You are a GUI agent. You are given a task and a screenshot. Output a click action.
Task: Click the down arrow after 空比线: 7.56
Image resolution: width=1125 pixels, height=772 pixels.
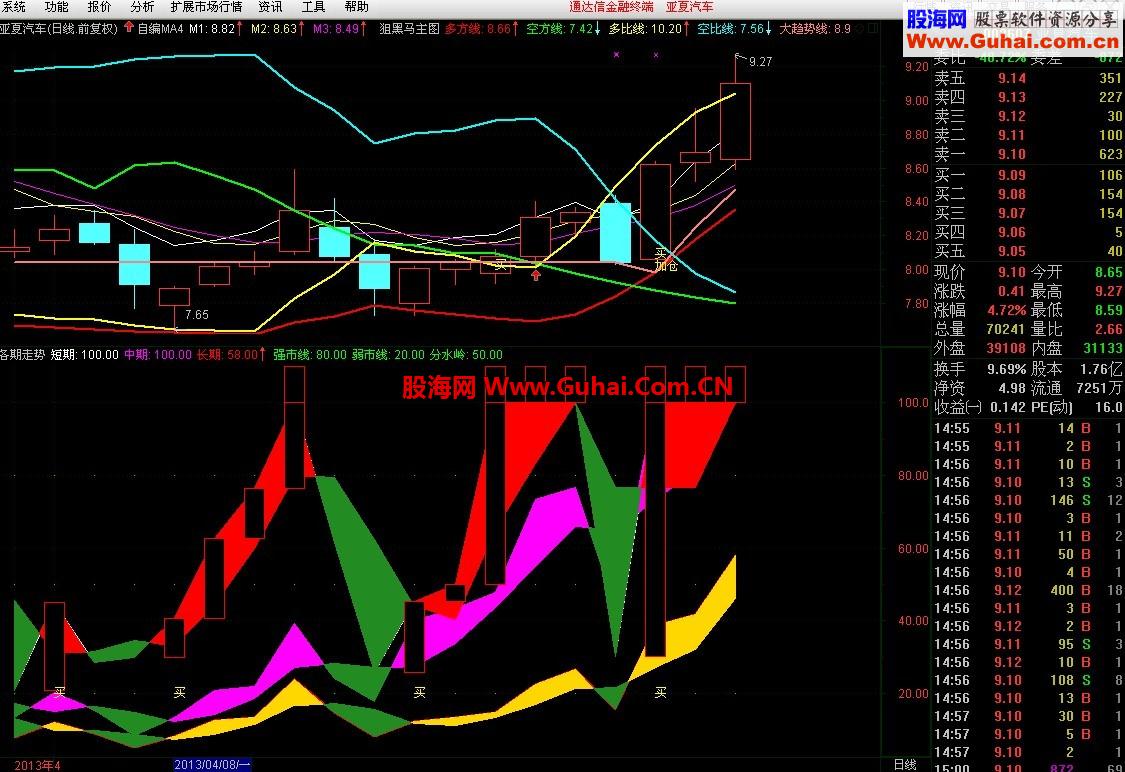(768, 29)
